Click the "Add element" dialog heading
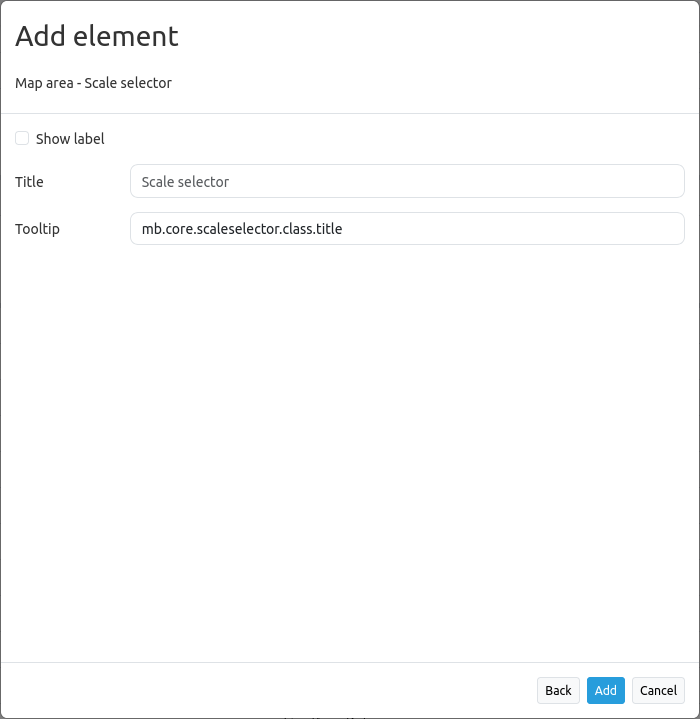This screenshot has height=719, width=700. coord(97,37)
